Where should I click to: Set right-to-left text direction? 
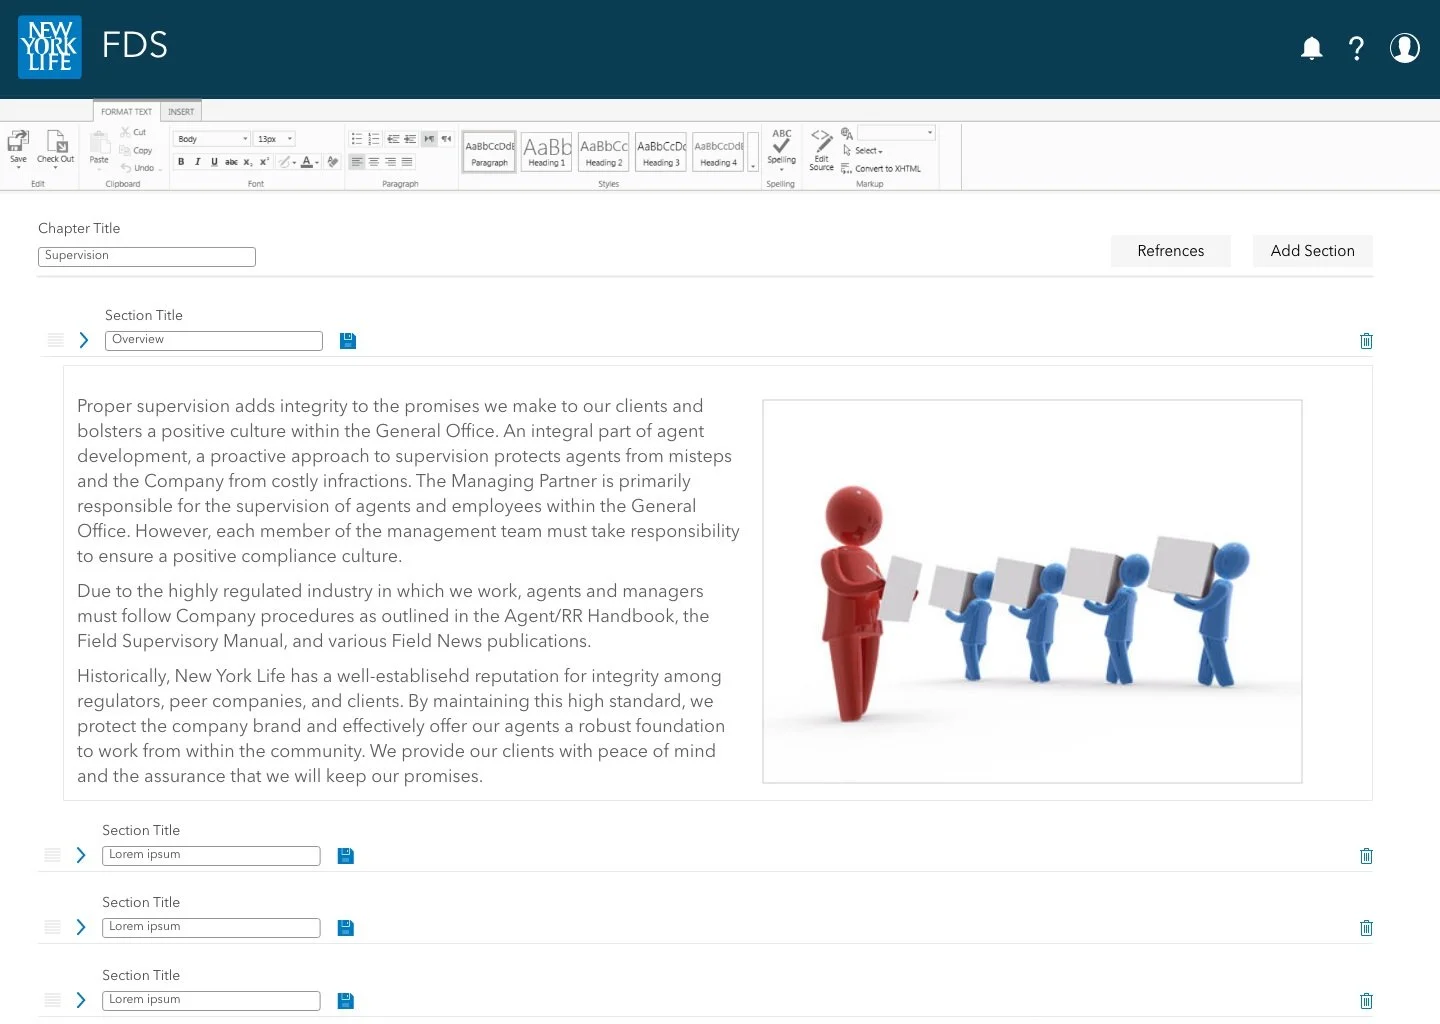pyautogui.click(x=446, y=139)
